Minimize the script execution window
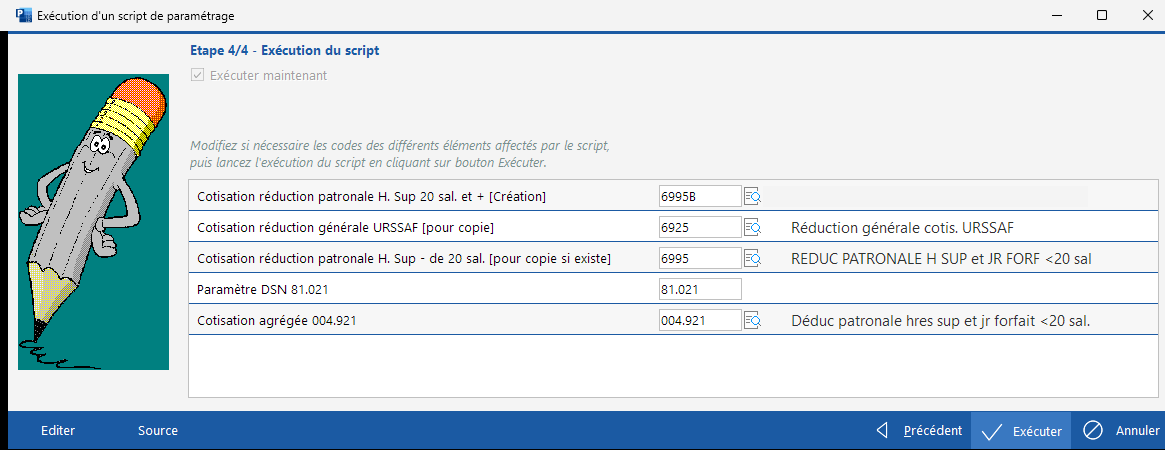The height and width of the screenshot is (450, 1165). pyautogui.click(x=1056, y=16)
